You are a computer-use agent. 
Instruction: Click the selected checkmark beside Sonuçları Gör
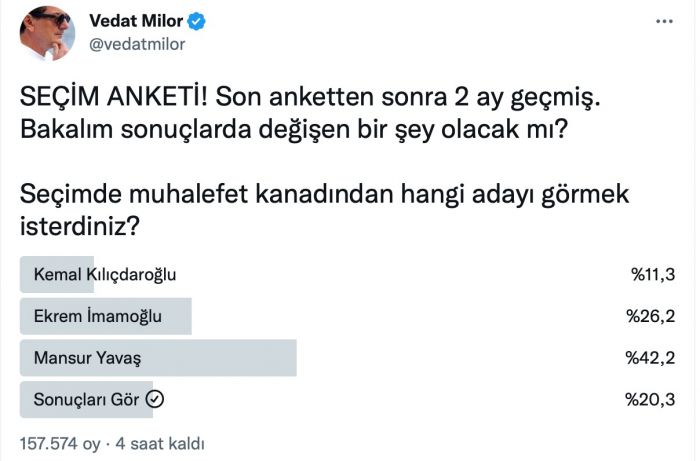(155, 400)
